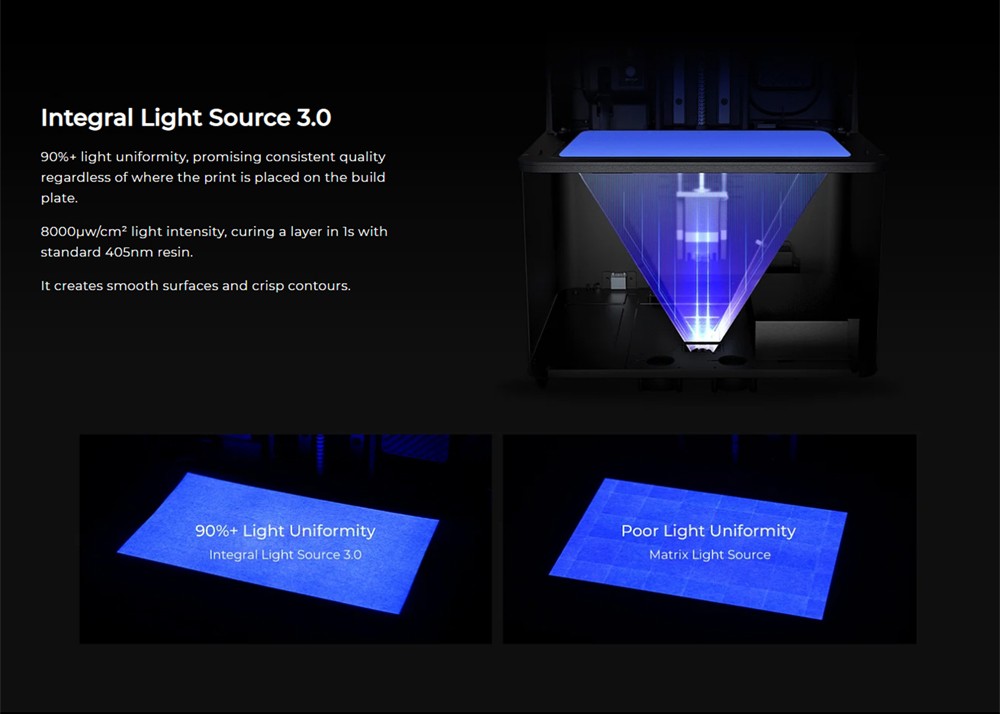Click the Poor Light Uniformity caption
This screenshot has height=714, width=1000.
(x=709, y=530)
